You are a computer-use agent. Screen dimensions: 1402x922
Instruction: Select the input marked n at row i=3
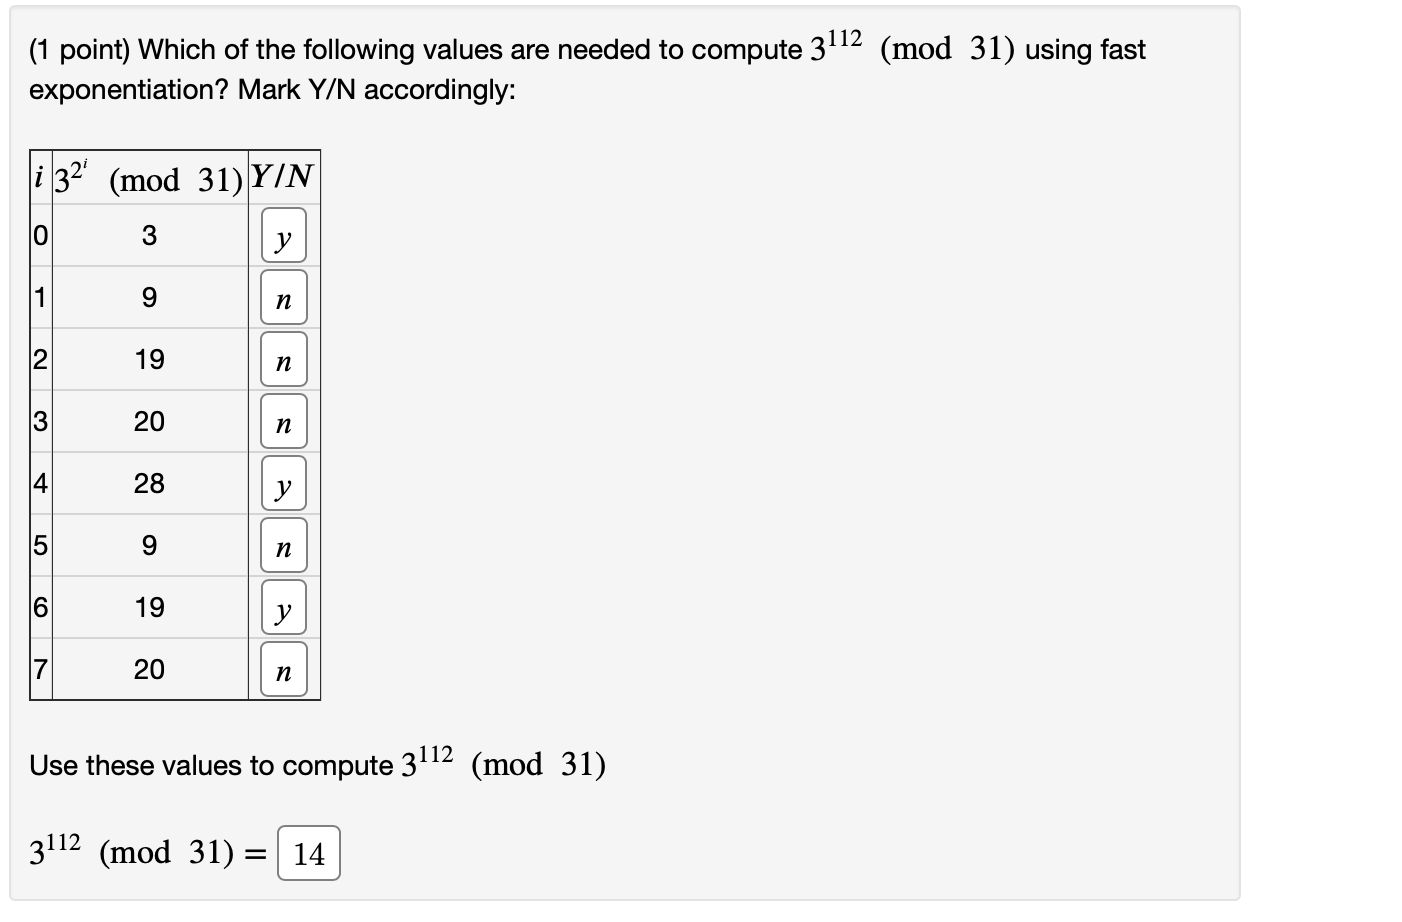click(x=283, y=422)
